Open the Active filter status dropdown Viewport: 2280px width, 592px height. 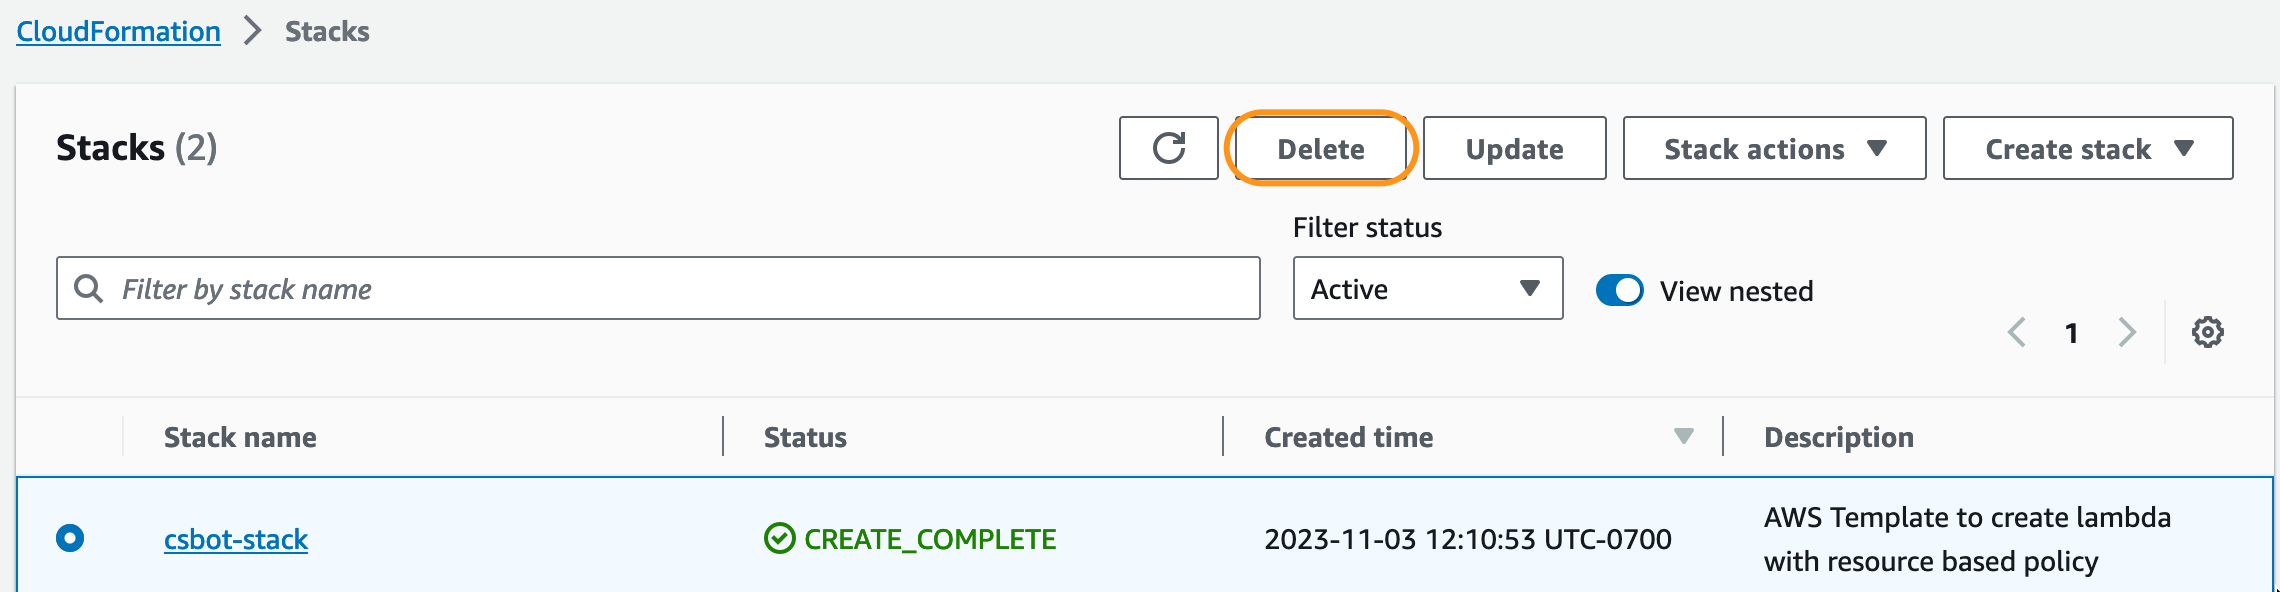pyautogui.click(x=1427, y=289)
